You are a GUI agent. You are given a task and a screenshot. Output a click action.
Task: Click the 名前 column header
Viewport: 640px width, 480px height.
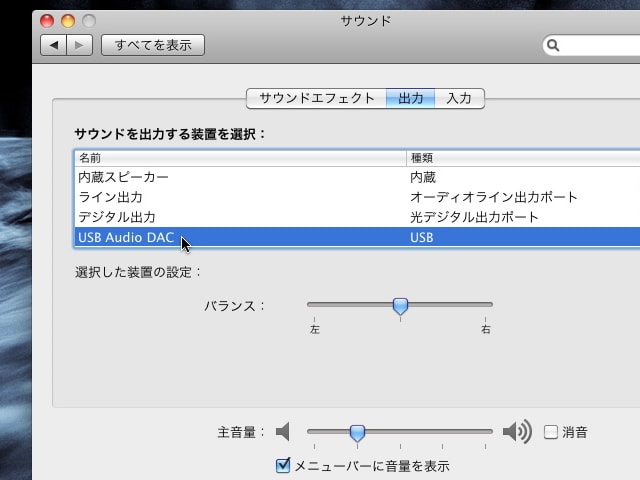240,158
